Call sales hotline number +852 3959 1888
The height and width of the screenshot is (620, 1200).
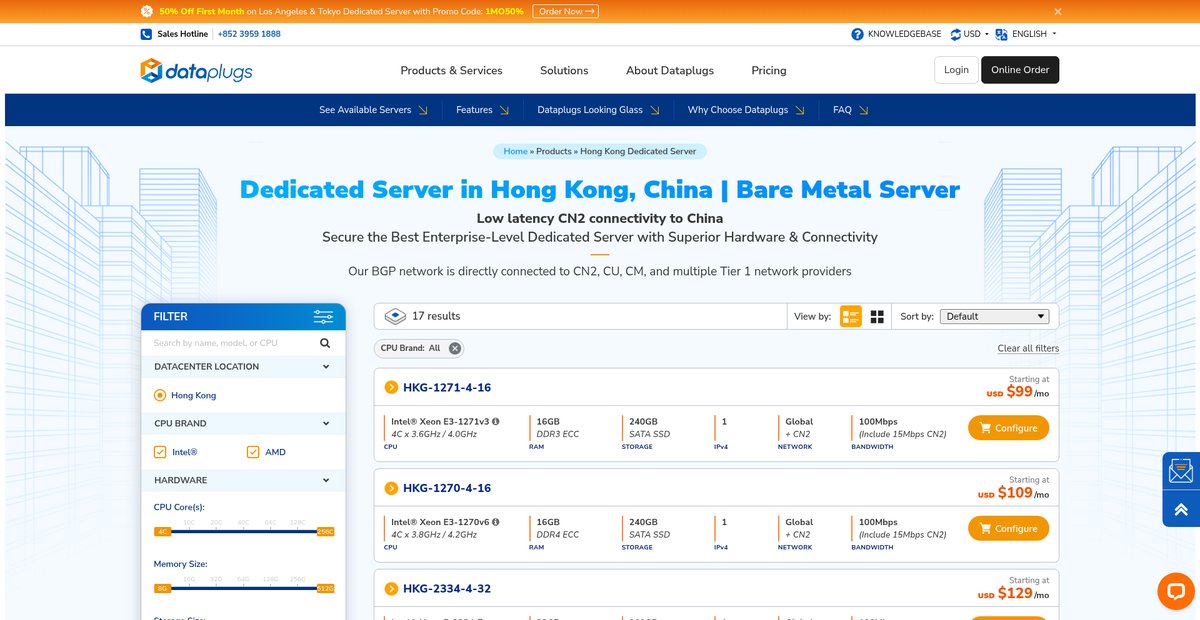click(x=249, y=34)
